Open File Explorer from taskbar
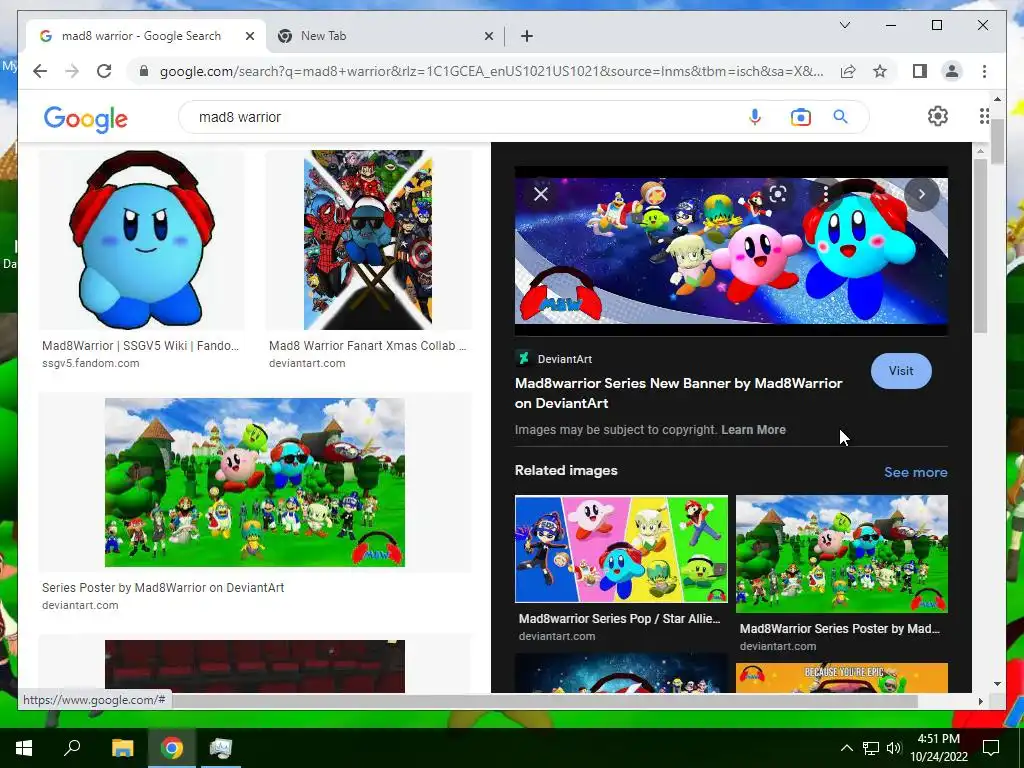Viewport: 1024px width, 768px height. [122, 748]
